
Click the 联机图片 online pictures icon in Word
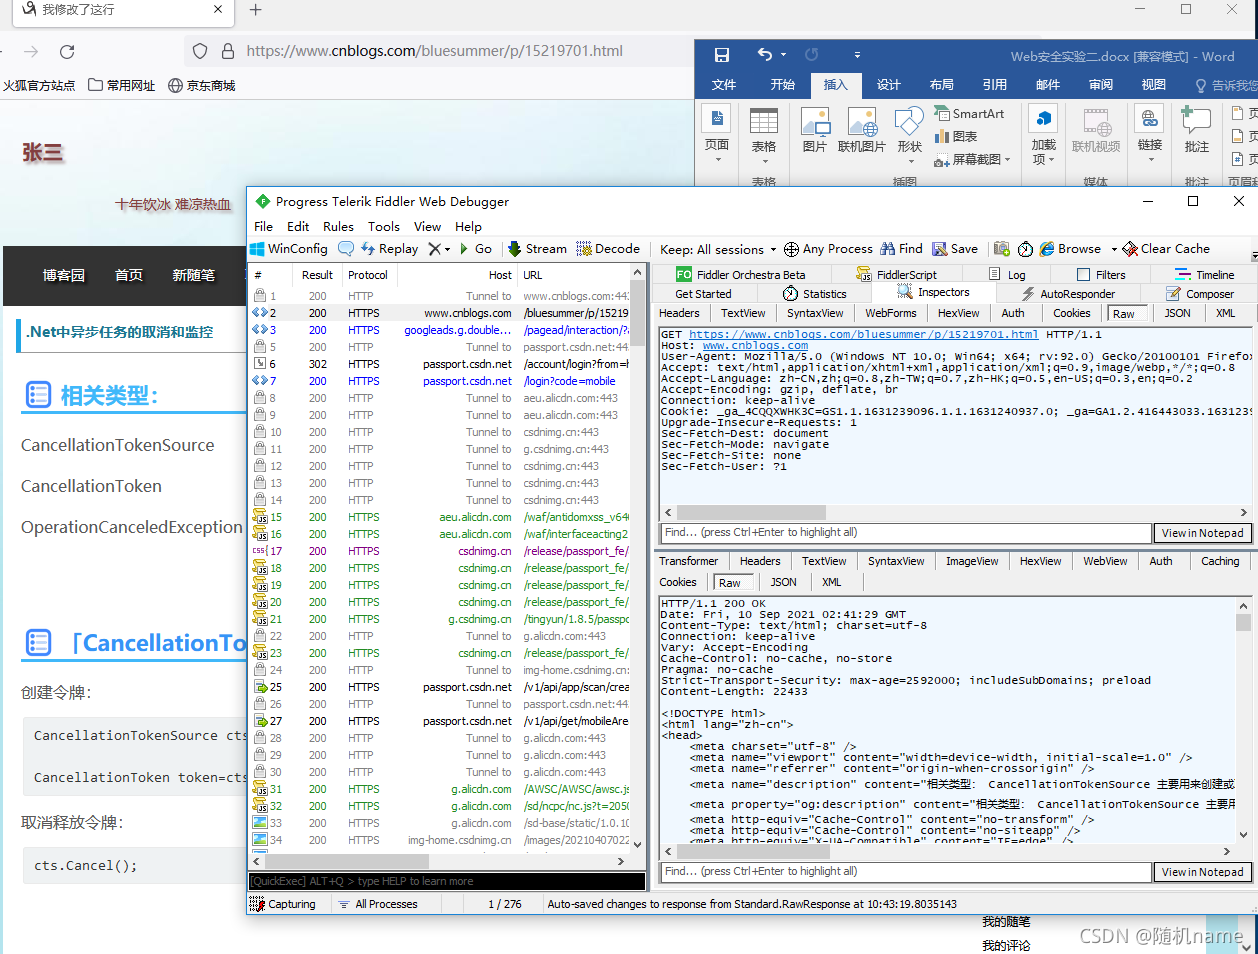[862, 122]
